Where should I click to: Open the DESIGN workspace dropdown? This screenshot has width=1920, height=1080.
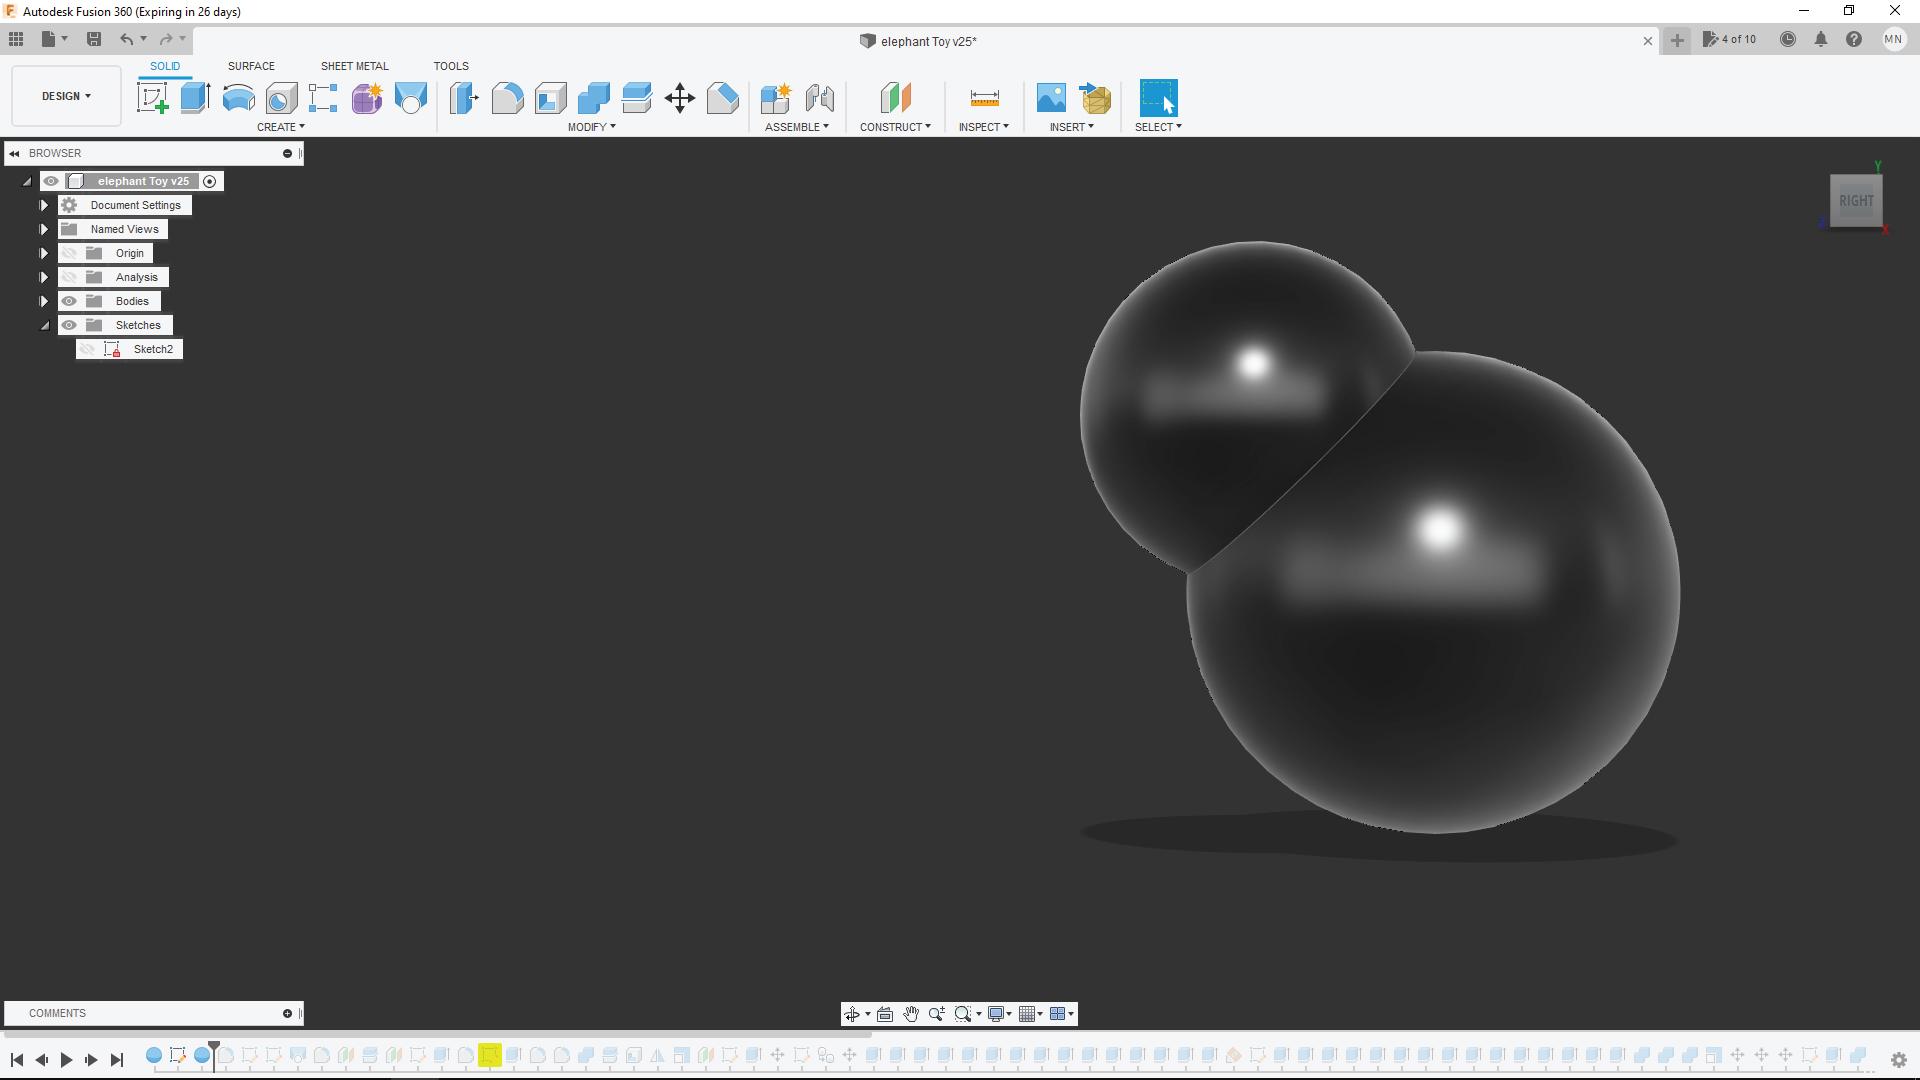pyautogui.click(x=66, y=96)
